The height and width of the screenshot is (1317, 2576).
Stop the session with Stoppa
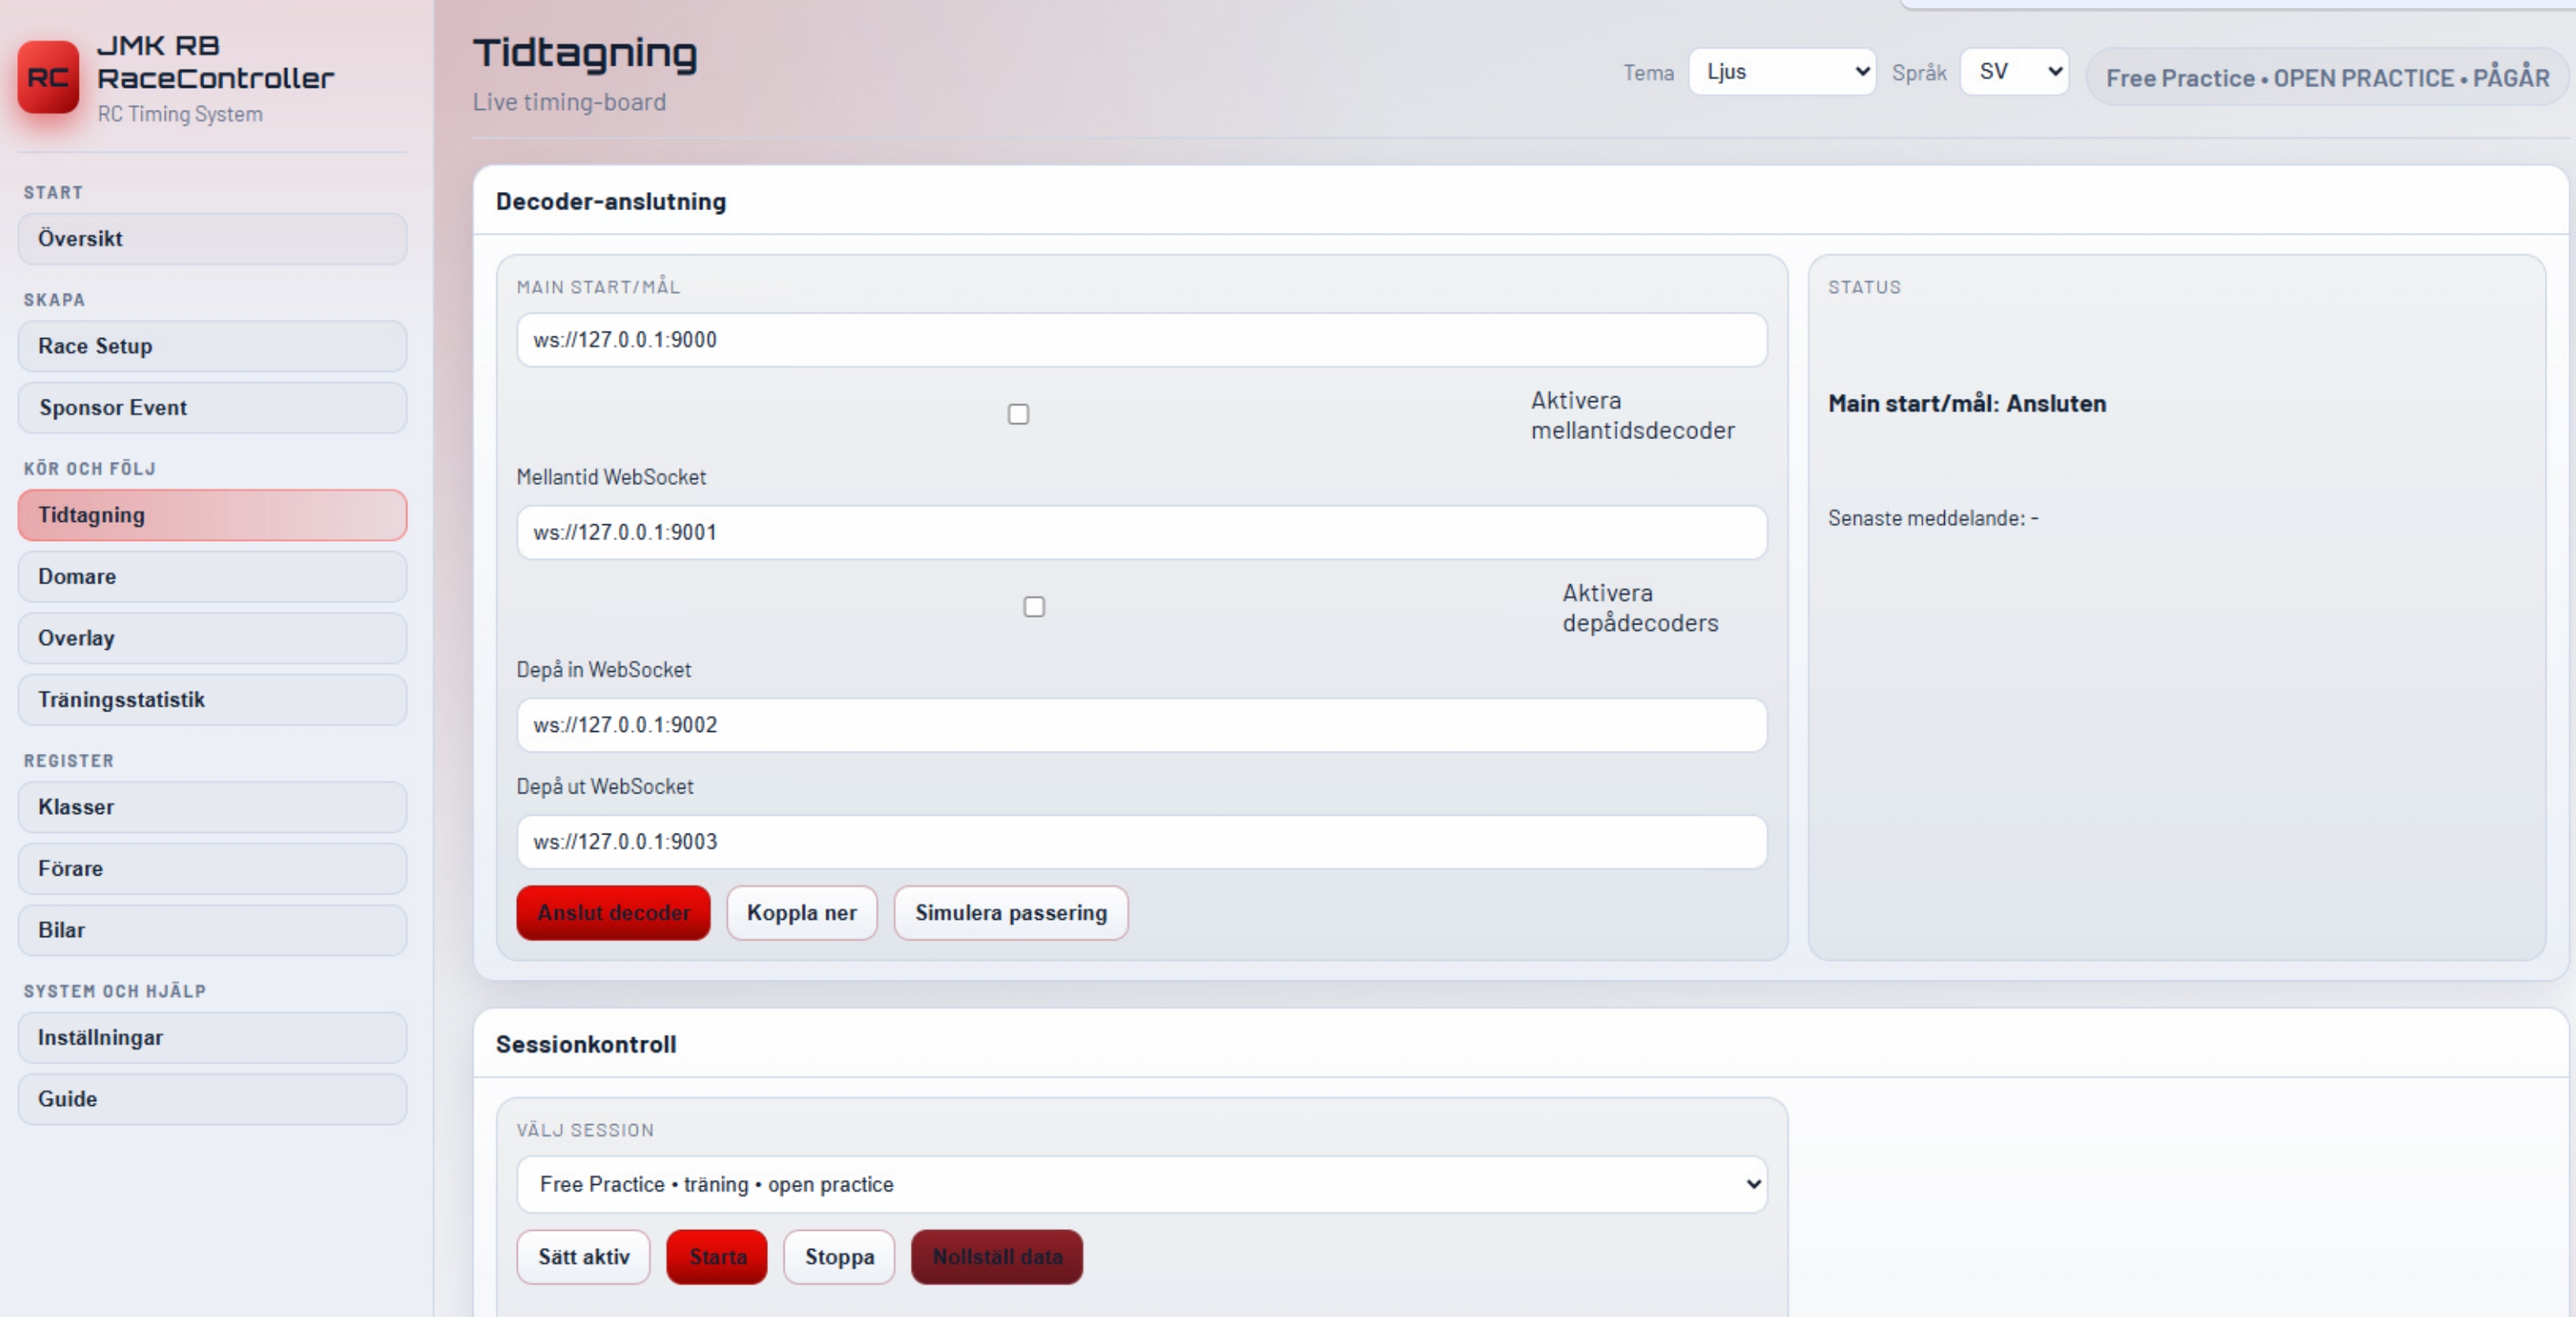click(839, 1257)
